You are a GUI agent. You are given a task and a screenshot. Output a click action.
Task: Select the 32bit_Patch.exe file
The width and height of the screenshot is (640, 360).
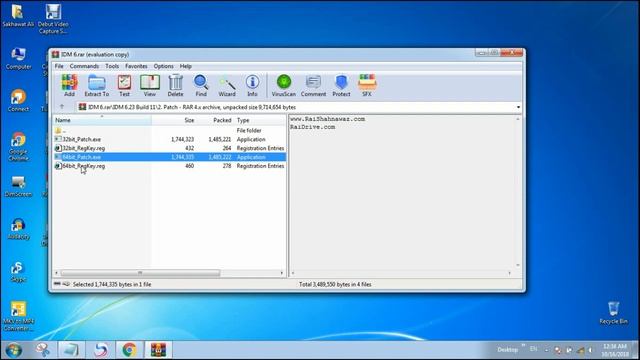click(169, 140)
